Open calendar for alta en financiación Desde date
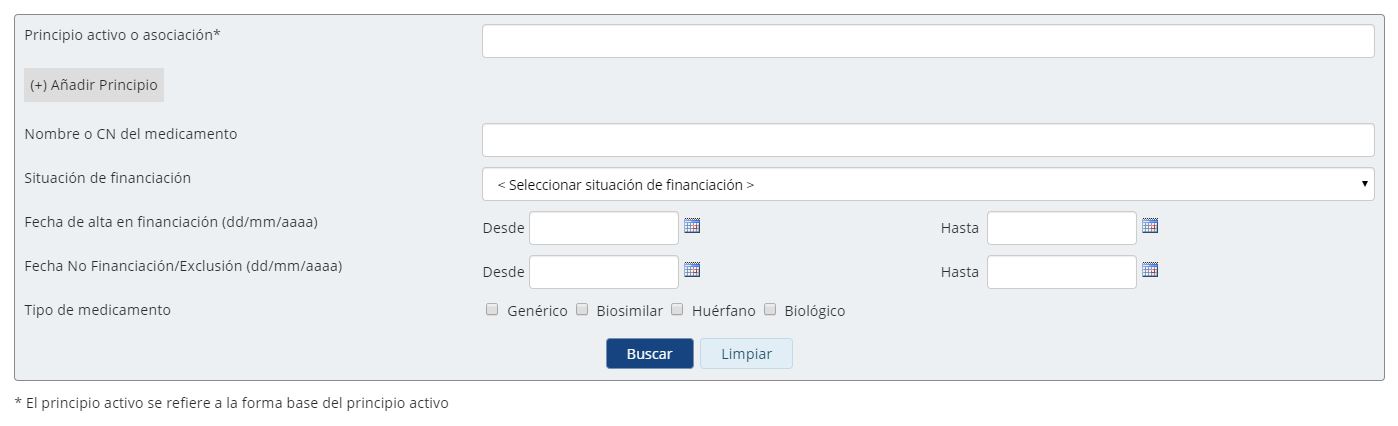This screenshot has width=1398, height=426. tap(692, 226)
